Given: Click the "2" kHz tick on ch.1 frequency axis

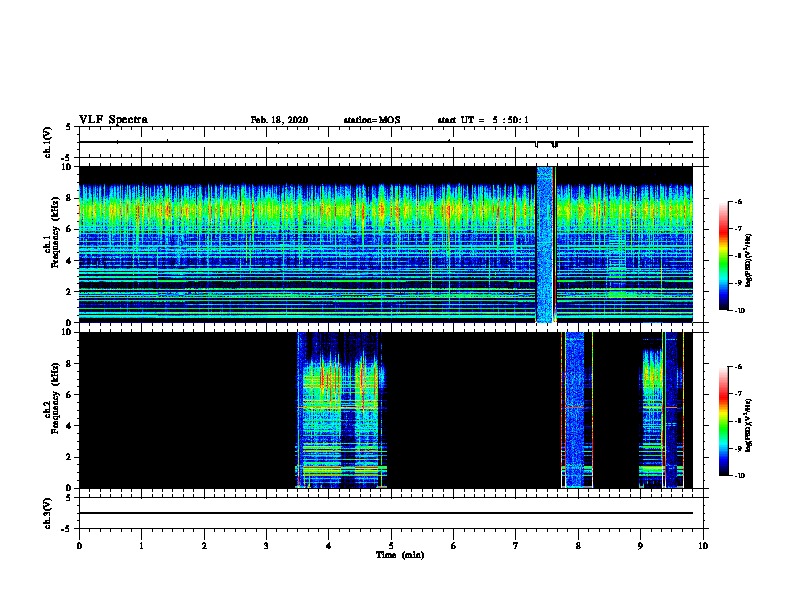Looking at the screenshot, I should tap(70, 291).
